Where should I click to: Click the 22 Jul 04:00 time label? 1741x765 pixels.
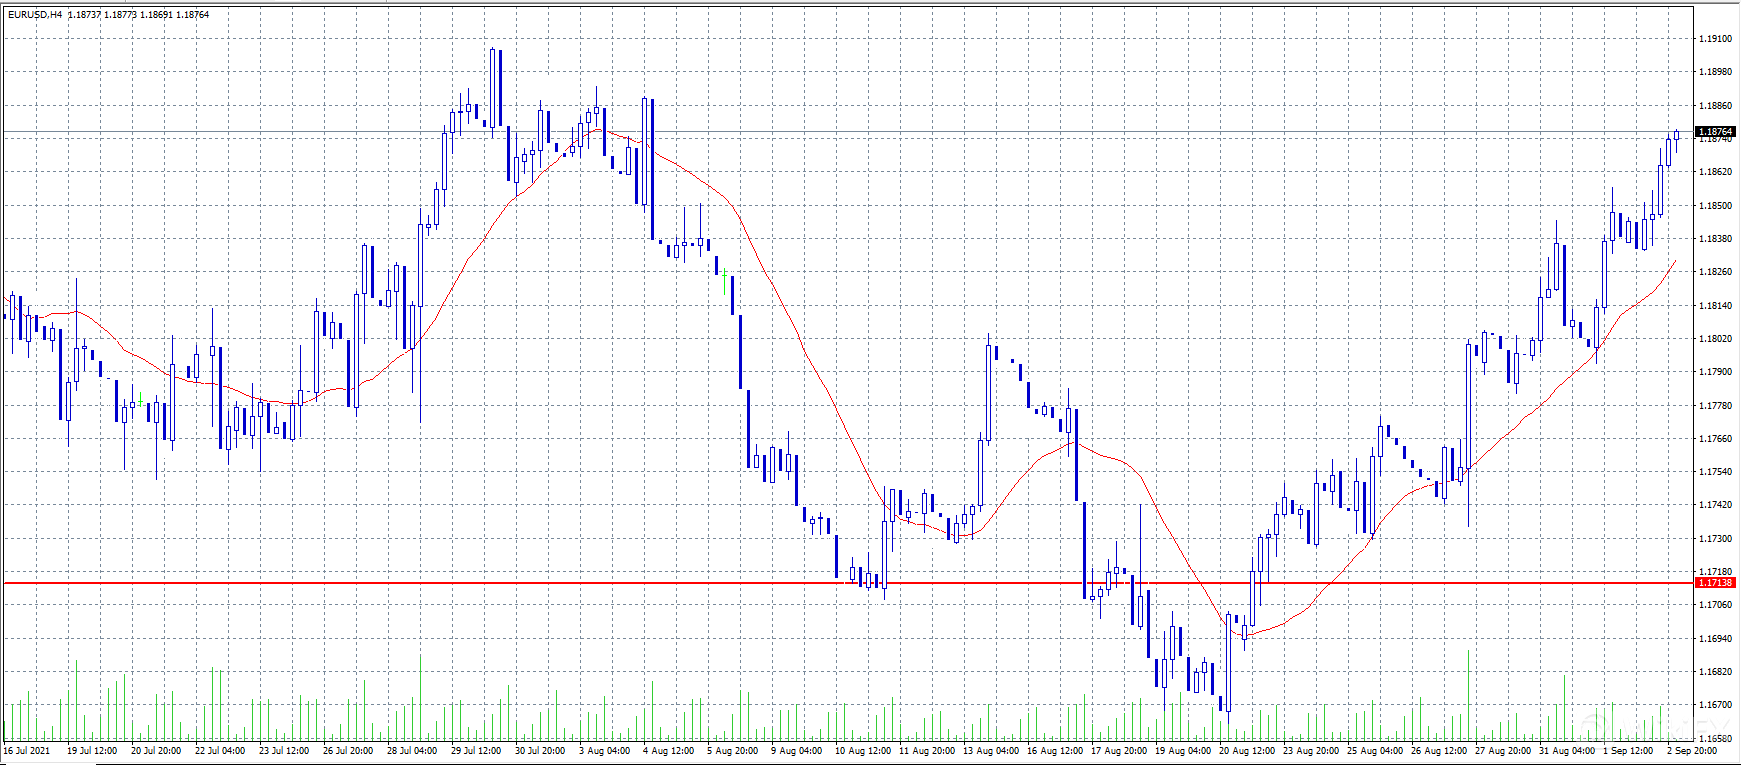(x=220, y=751)
